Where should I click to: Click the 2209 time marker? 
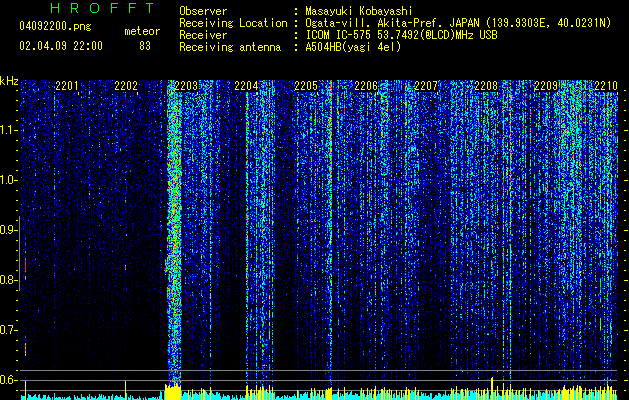click(546, 86)
